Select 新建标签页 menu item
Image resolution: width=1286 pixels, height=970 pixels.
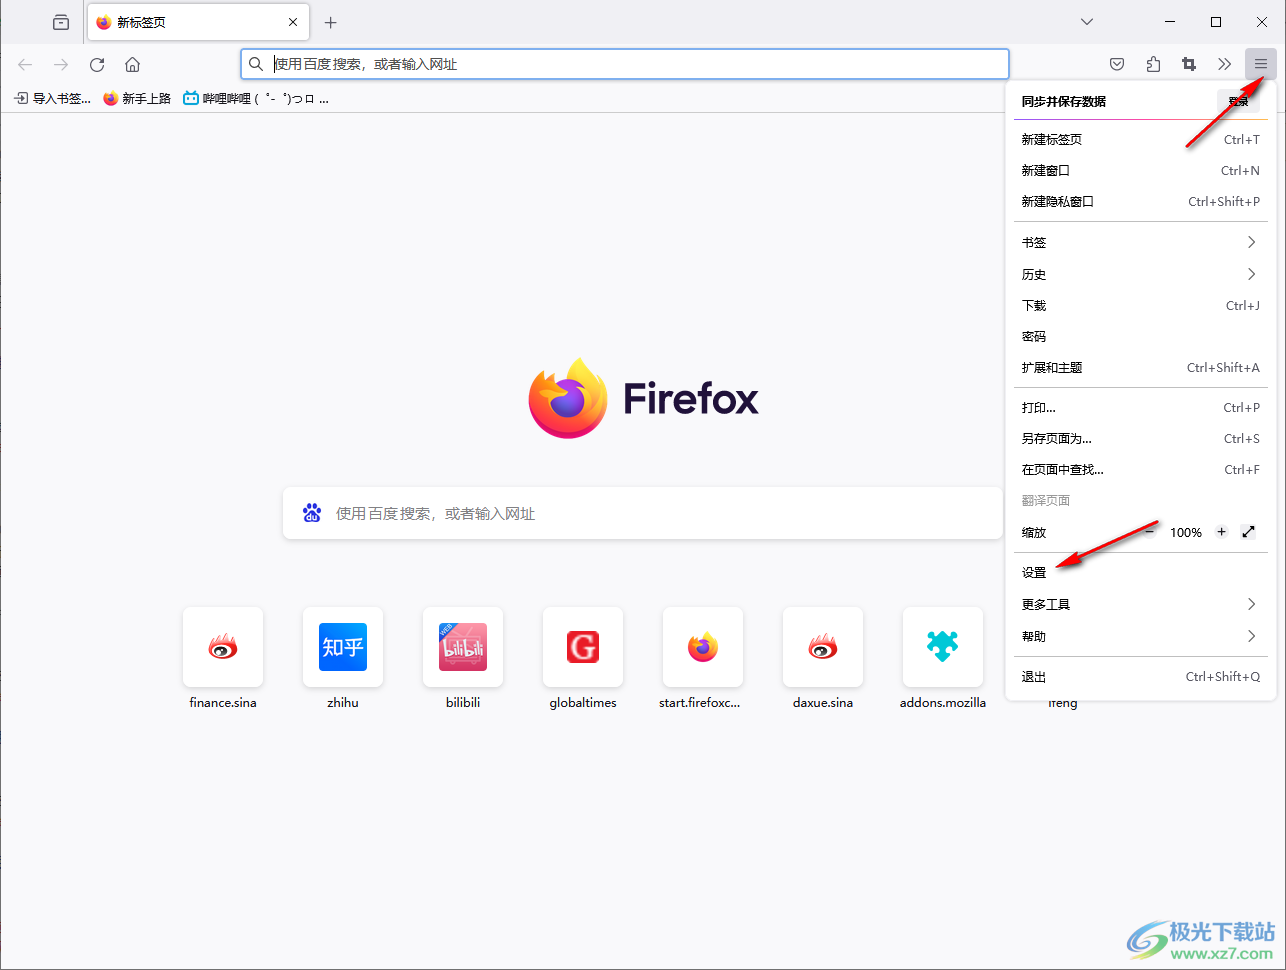[1140, 139]
